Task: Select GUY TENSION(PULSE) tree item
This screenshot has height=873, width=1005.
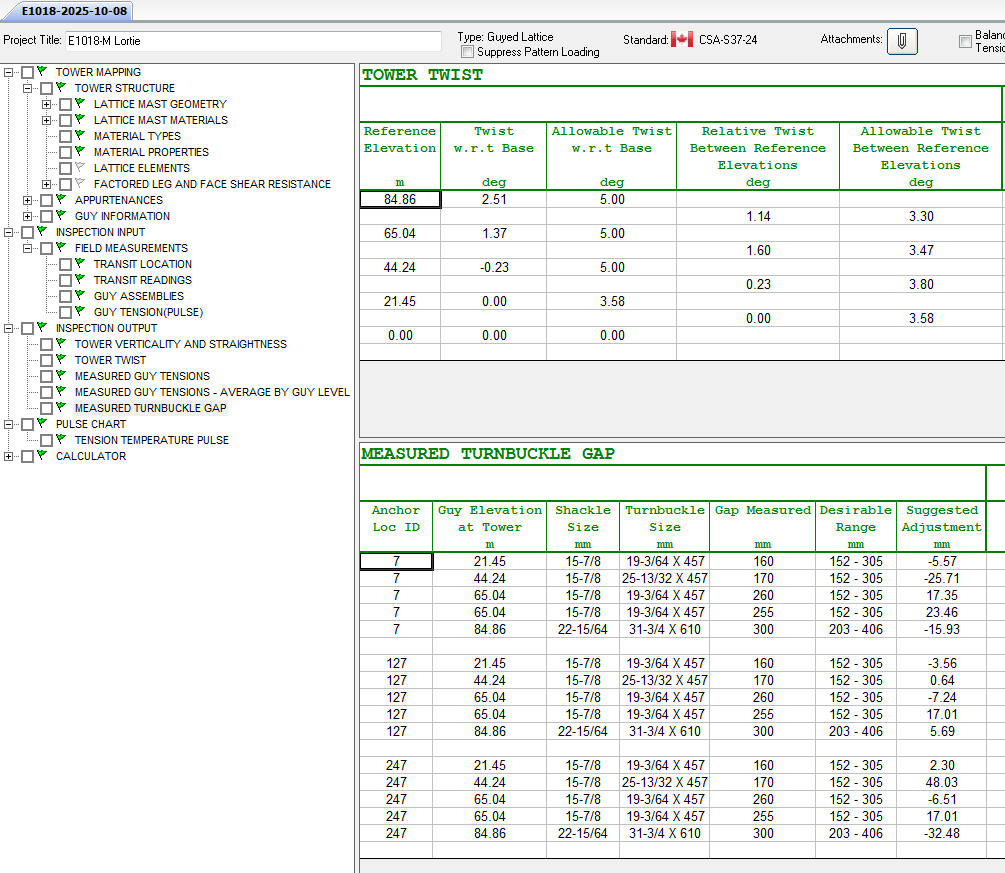Action: (x=148, y=312)
